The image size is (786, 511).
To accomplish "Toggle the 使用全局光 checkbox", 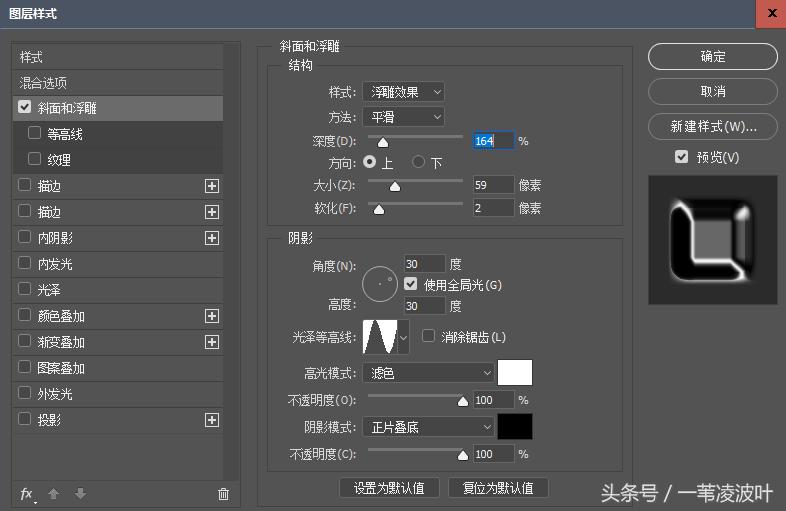I will 411,284.
